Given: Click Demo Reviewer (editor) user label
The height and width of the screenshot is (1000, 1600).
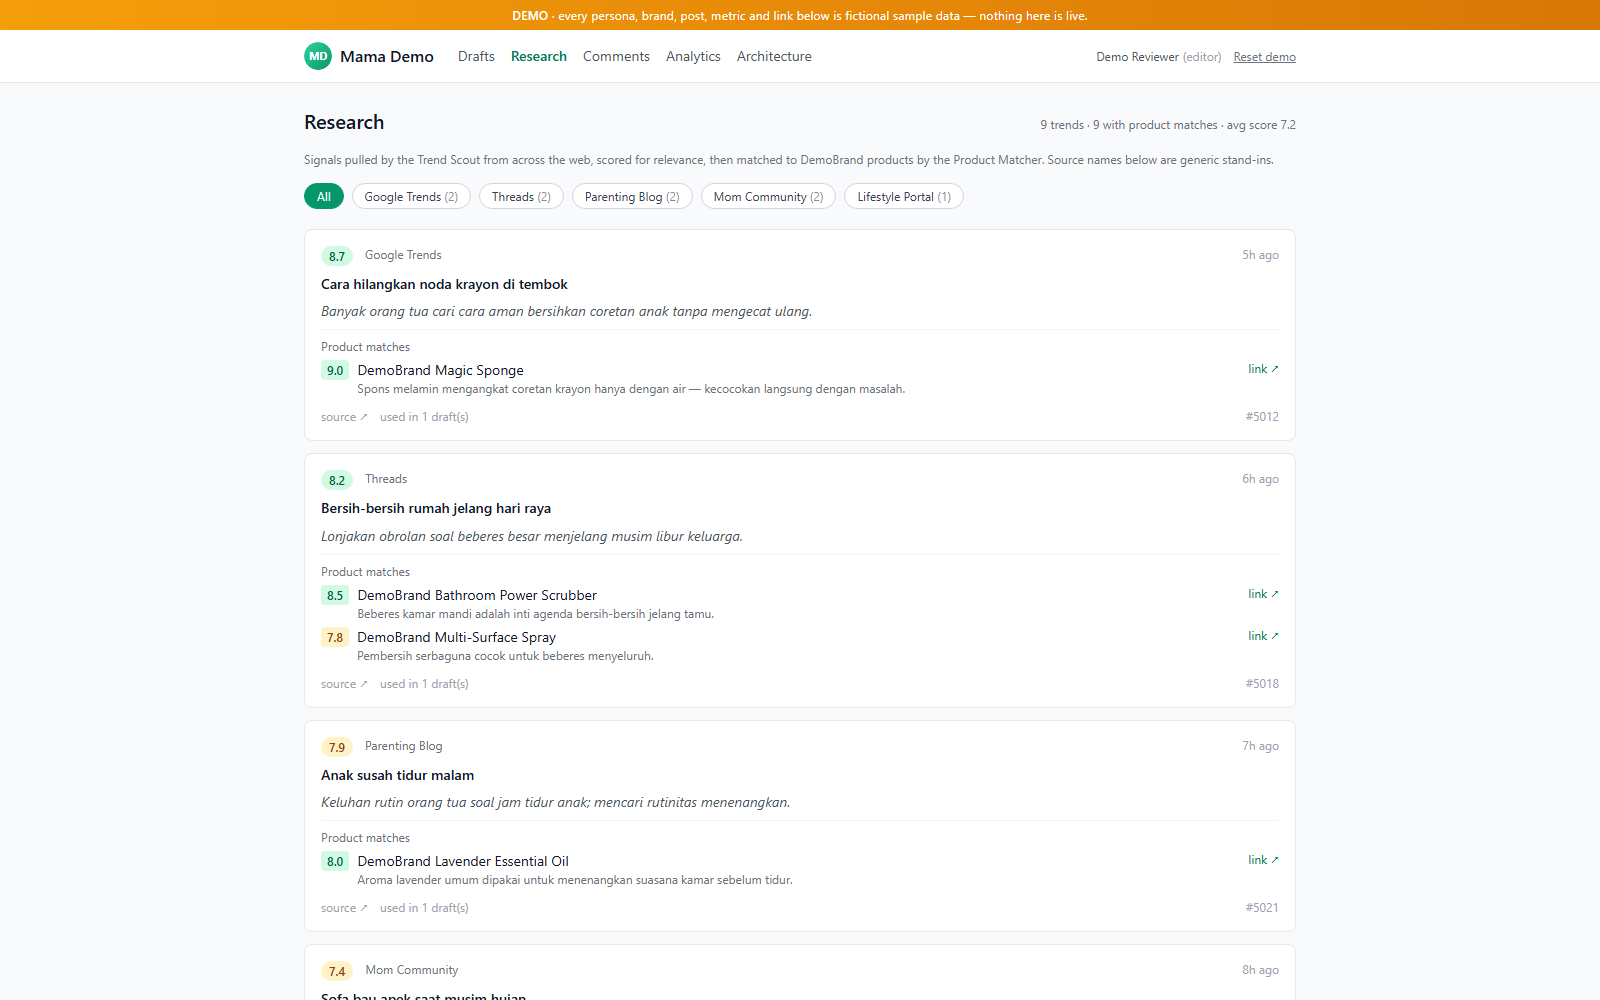Looking at the screenshot, I should [1158, 57].
